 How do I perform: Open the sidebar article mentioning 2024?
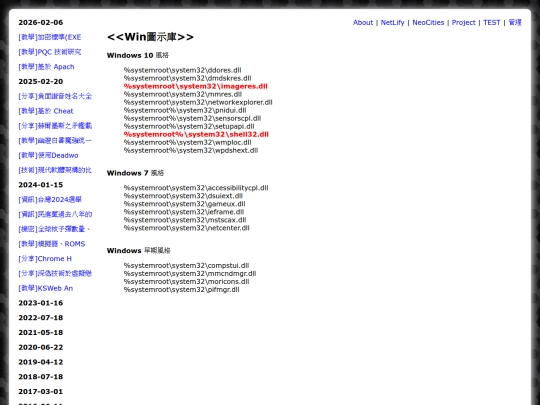[x=50, y=200]
